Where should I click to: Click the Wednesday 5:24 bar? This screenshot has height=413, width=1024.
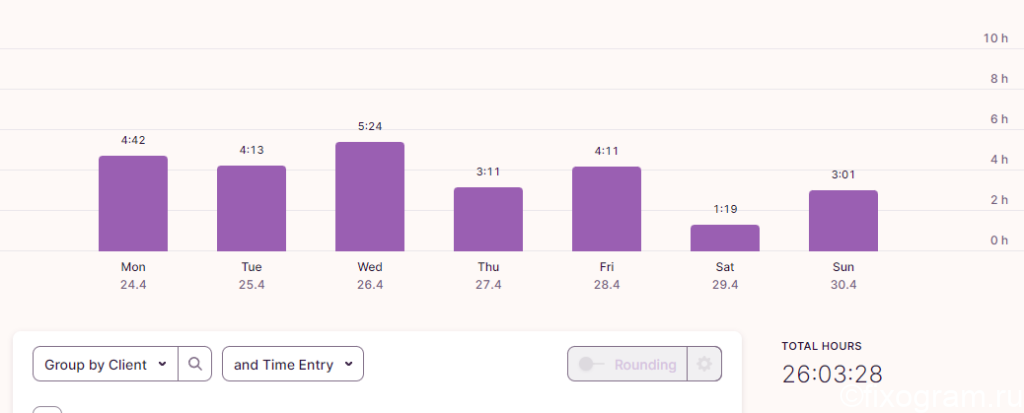[370, 197]
